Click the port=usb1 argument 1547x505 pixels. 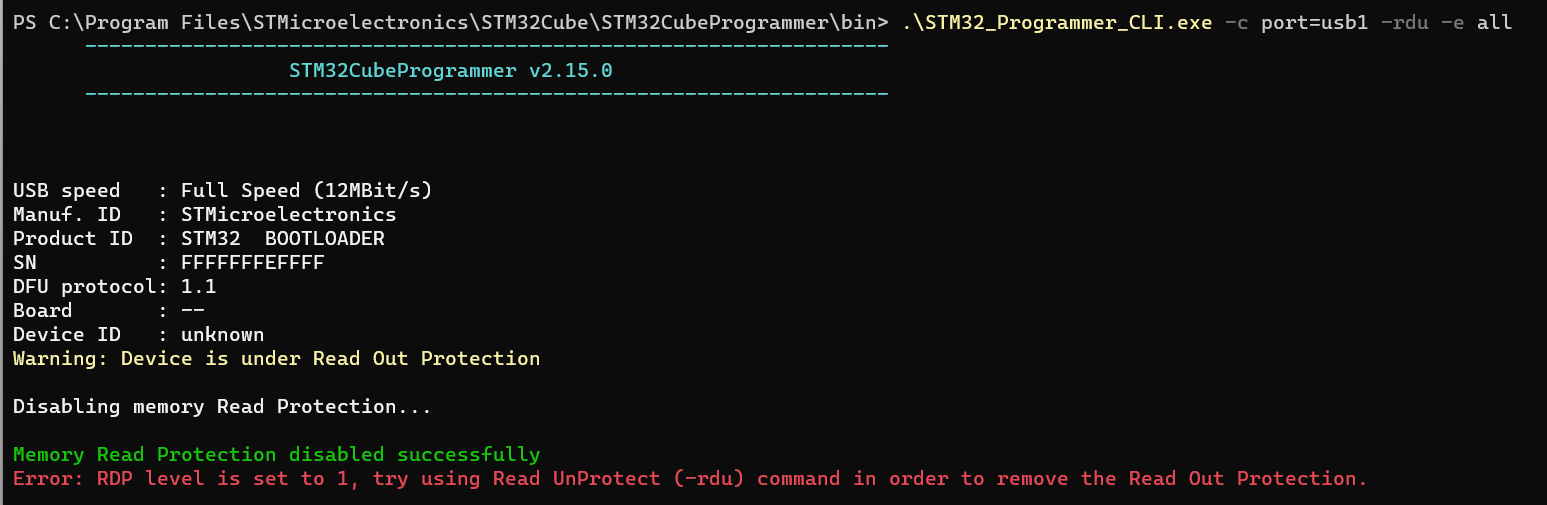1314,22
